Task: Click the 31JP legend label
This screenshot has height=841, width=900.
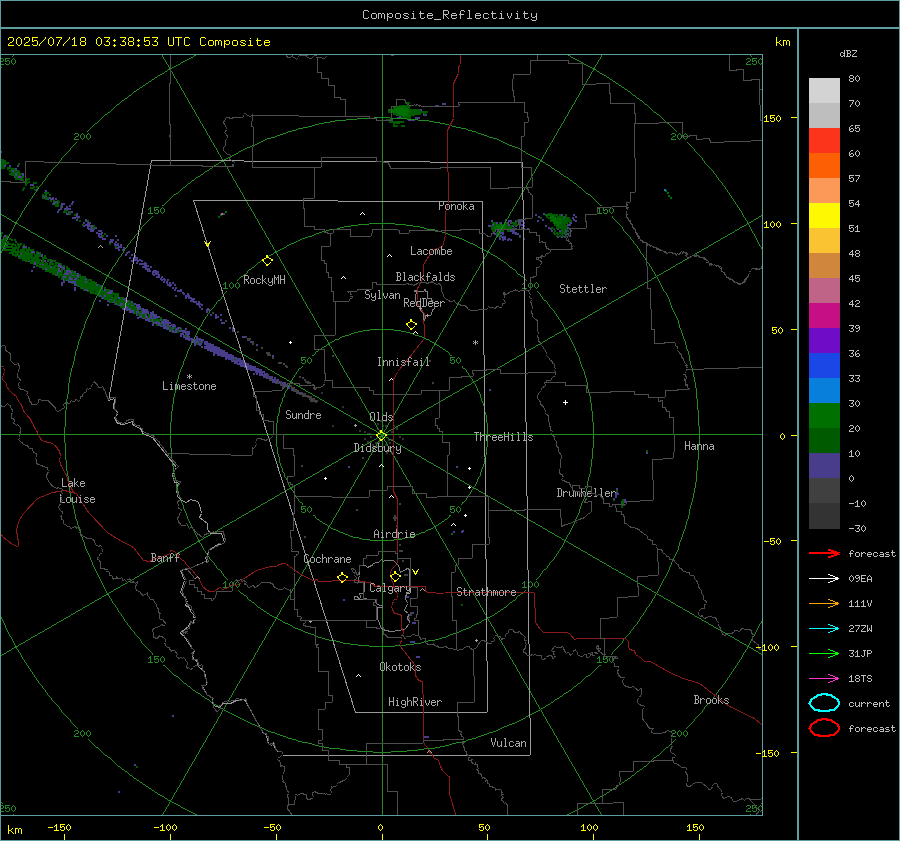Action: pyautogui.click(x=860, y=653)
